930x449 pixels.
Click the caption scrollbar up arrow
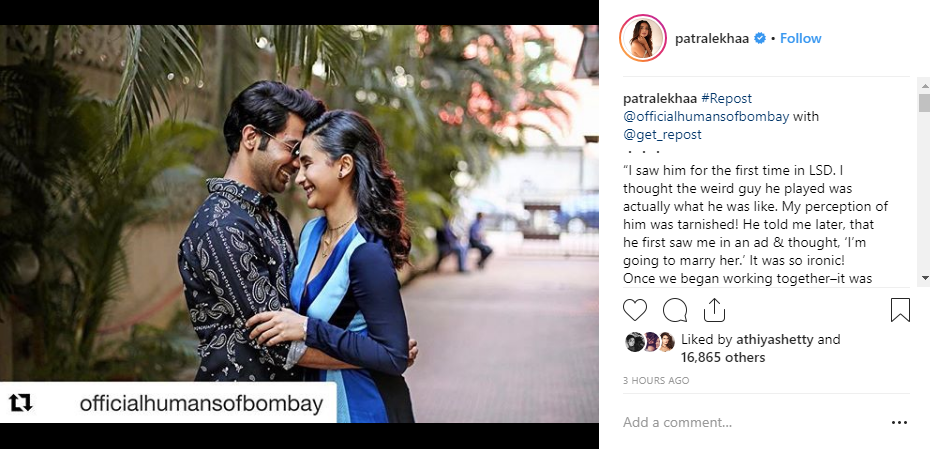click(x=924, y=85)
